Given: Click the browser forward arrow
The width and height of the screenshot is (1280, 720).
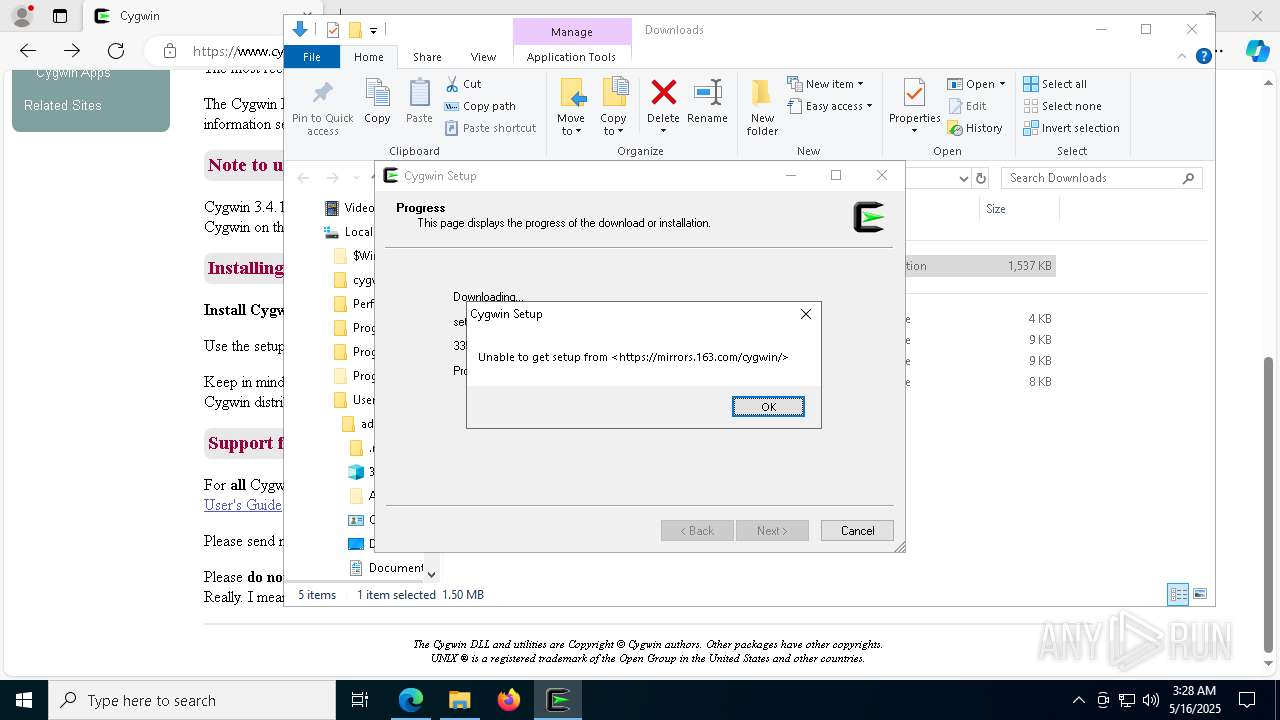Looking at the screenshot, I should point(72,51).
